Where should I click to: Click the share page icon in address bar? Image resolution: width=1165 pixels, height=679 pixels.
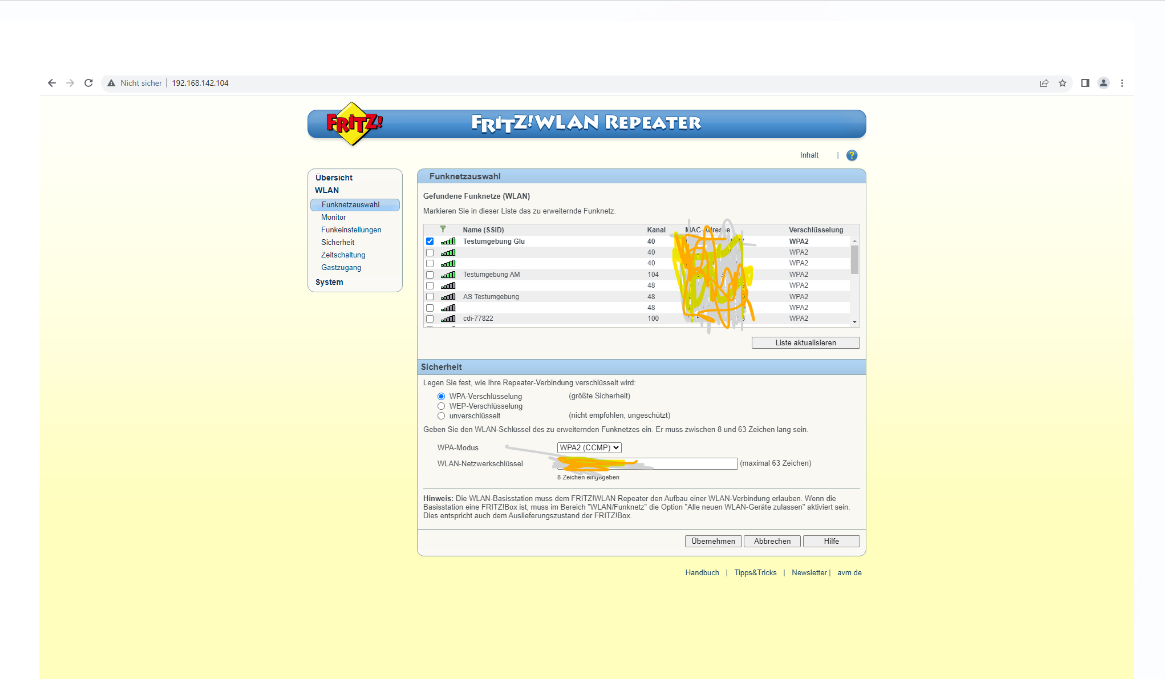tap(1044, 83)
